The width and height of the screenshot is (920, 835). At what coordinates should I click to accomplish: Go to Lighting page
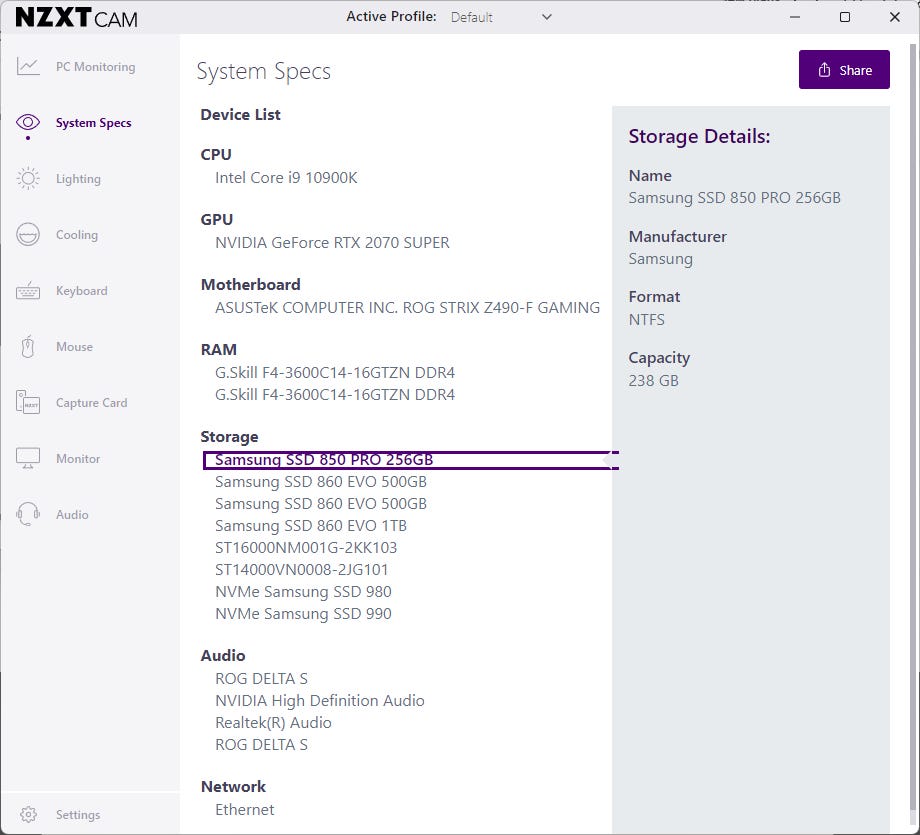click(78, 179)
